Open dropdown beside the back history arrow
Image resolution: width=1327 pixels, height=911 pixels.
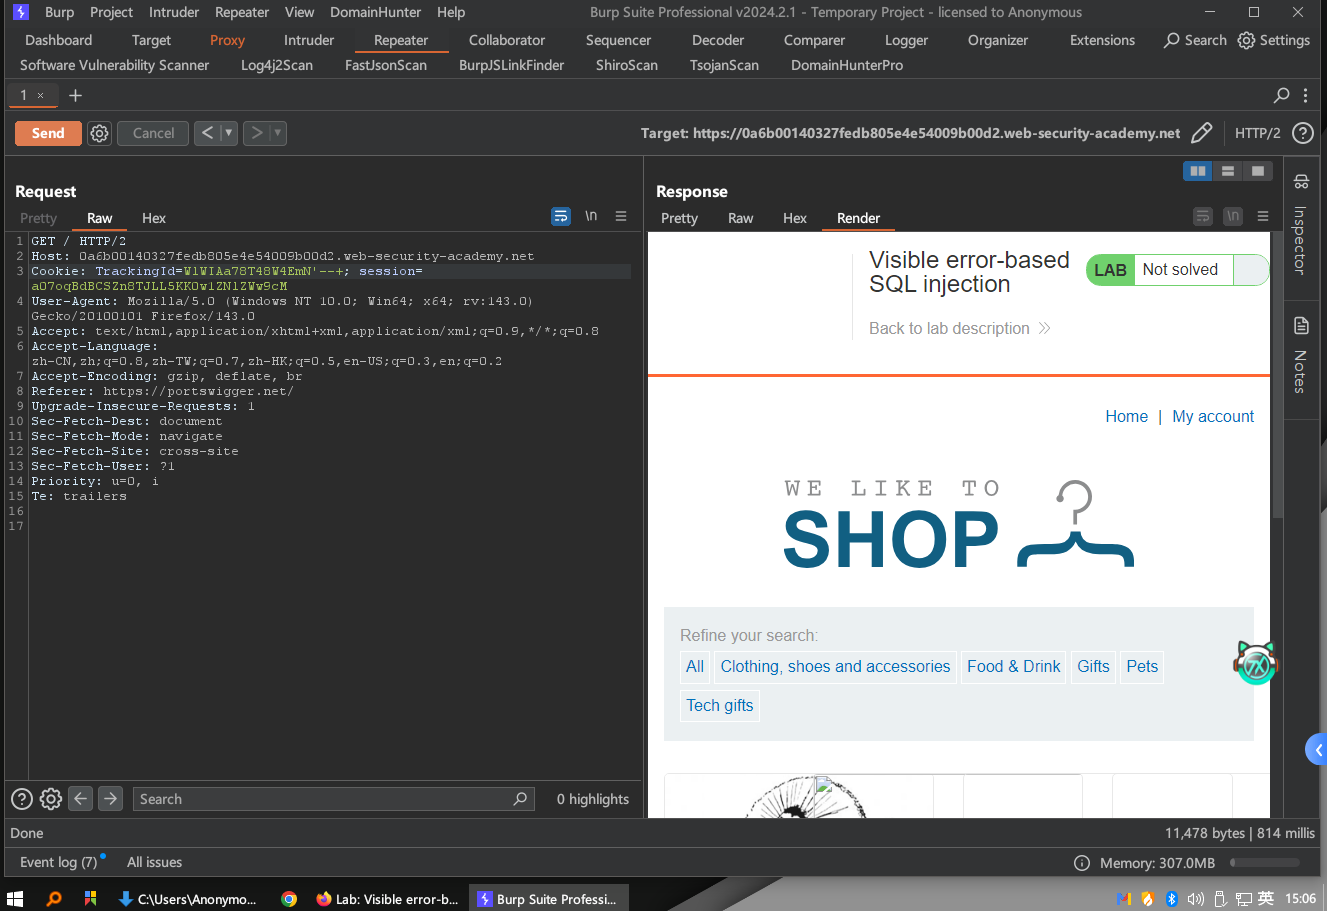click(229, 133)
